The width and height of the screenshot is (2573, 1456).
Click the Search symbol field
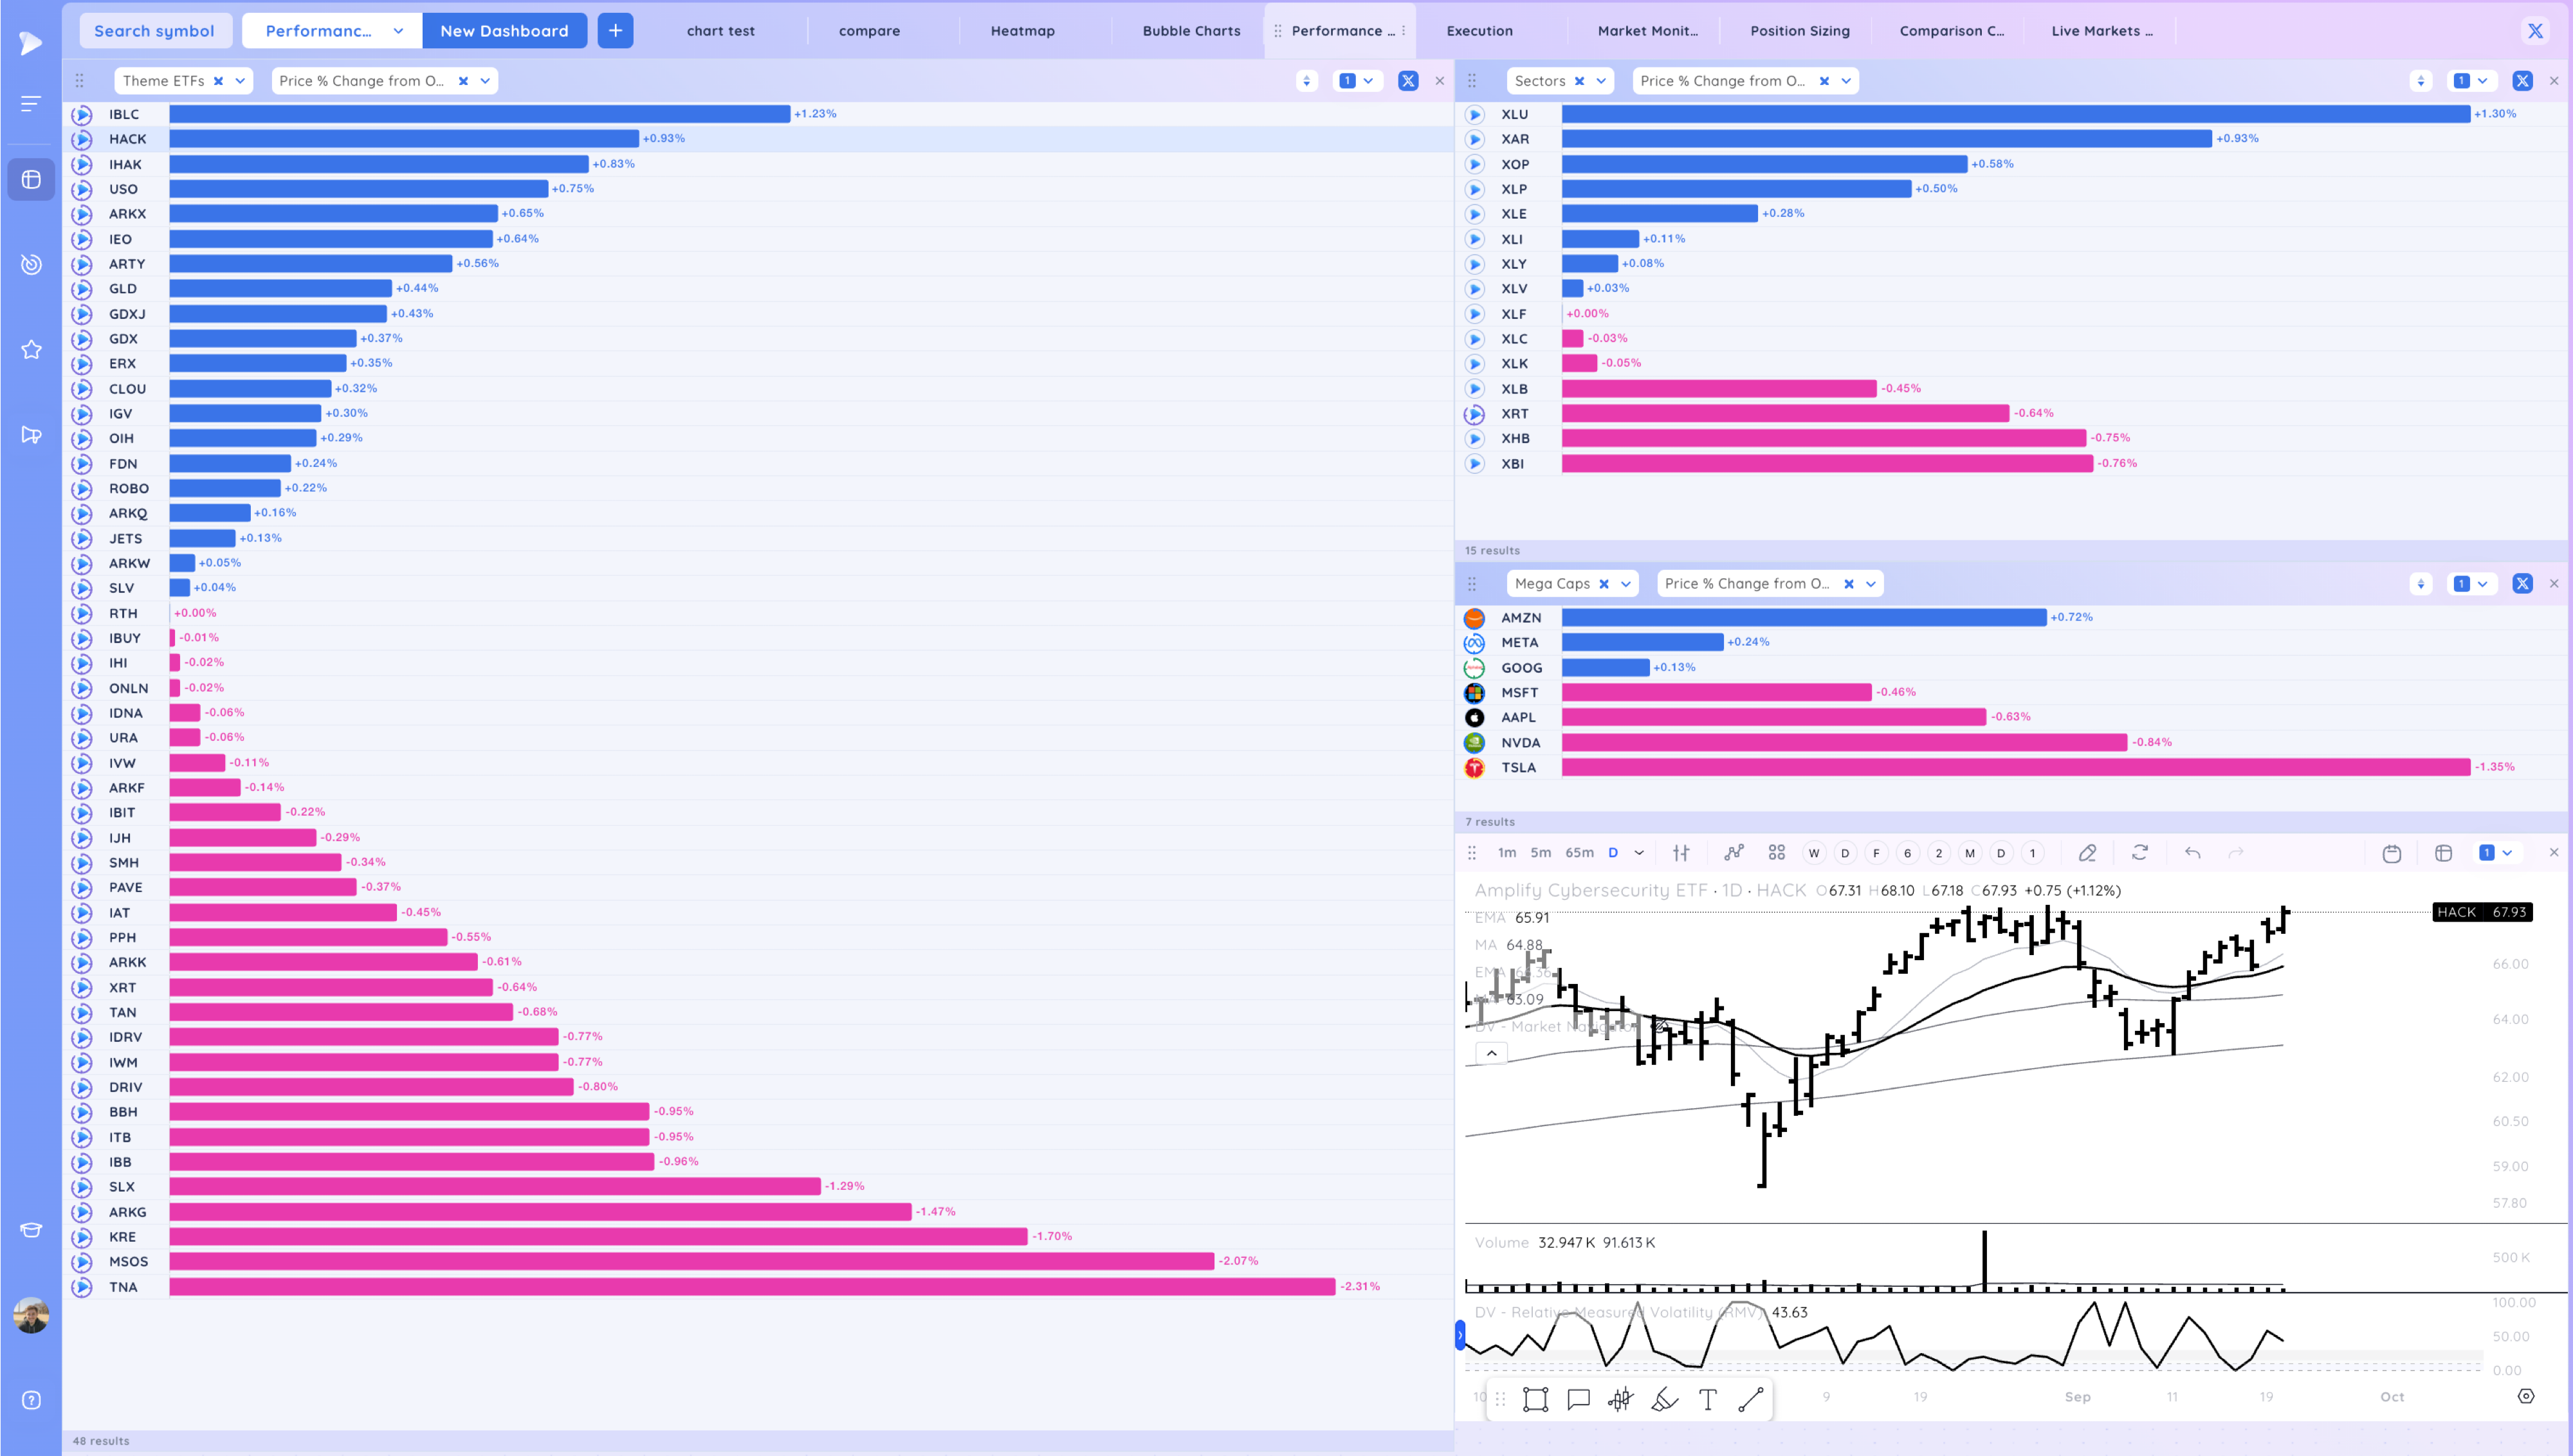[154, 31]
